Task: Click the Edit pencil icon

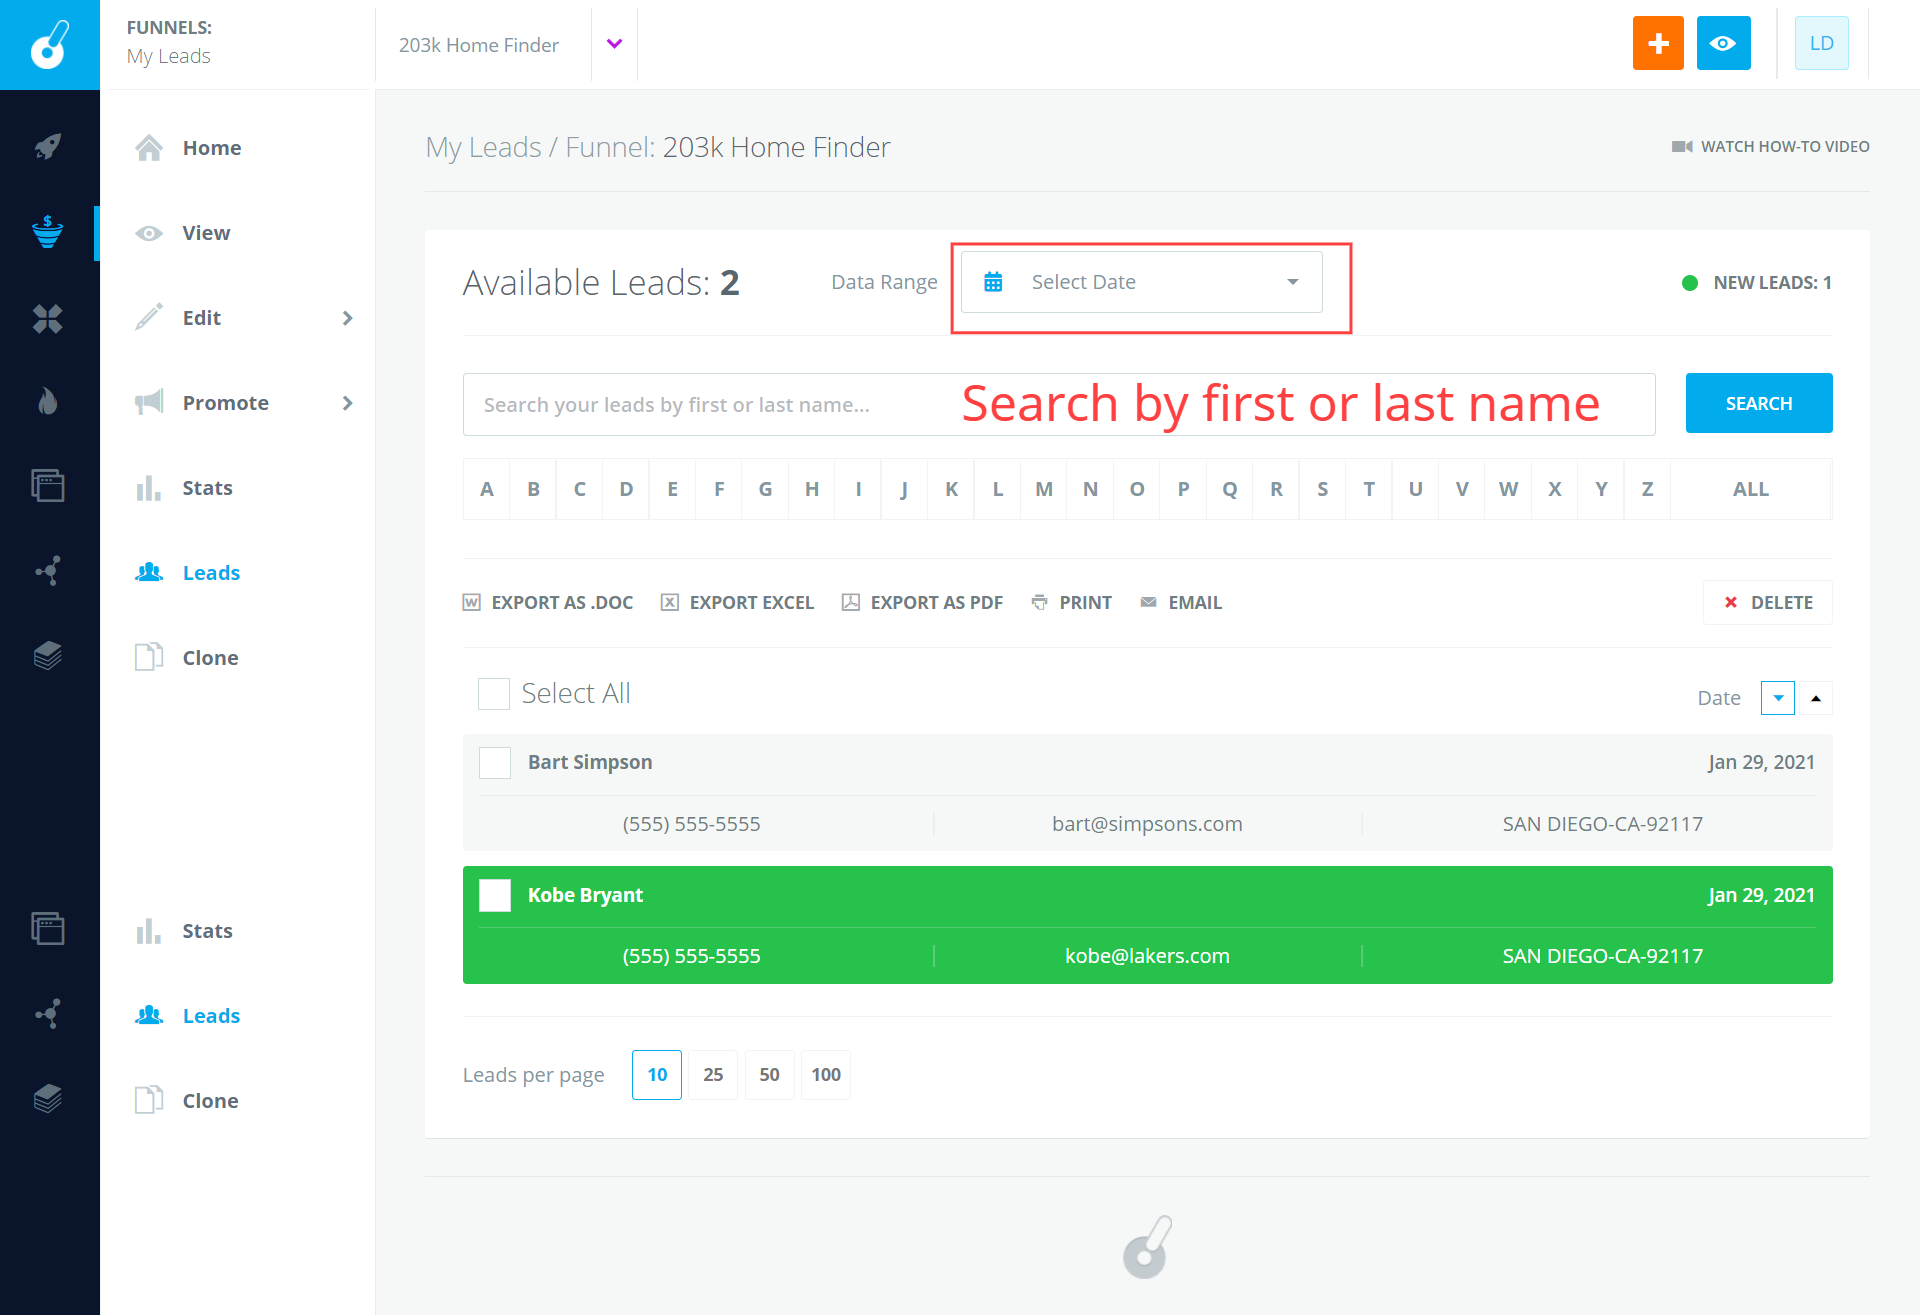Action: tap(149, 317)
